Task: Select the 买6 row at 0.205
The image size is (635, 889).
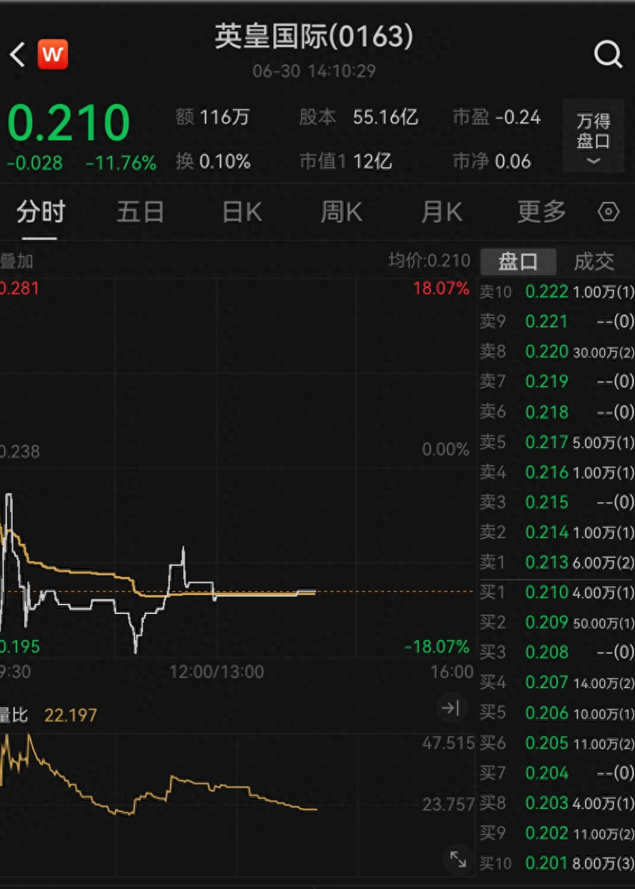Action: coord(557,743)
